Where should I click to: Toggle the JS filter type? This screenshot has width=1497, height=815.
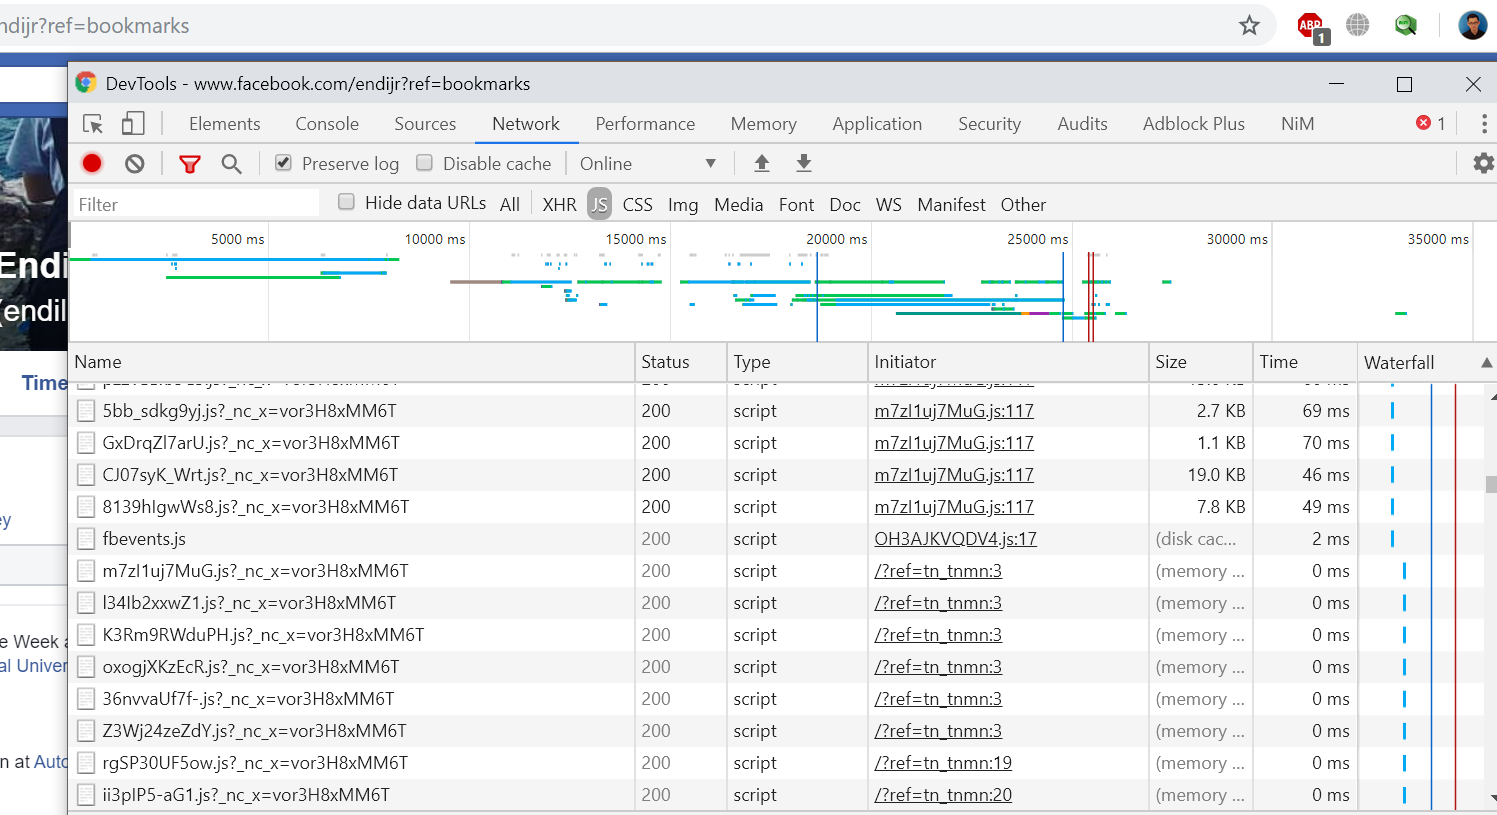coord(599,204)
